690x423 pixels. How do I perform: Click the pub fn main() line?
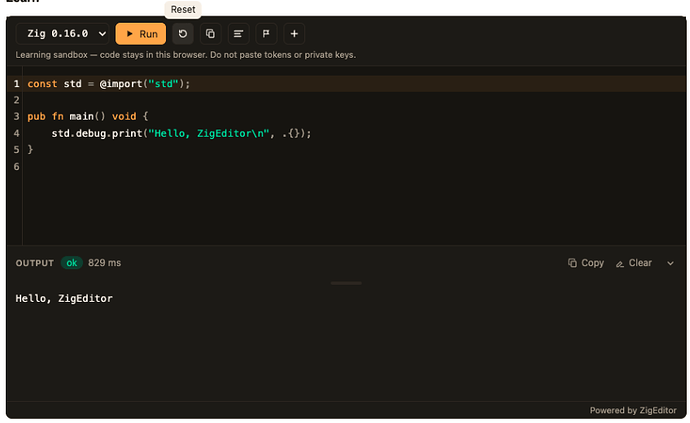88,116
